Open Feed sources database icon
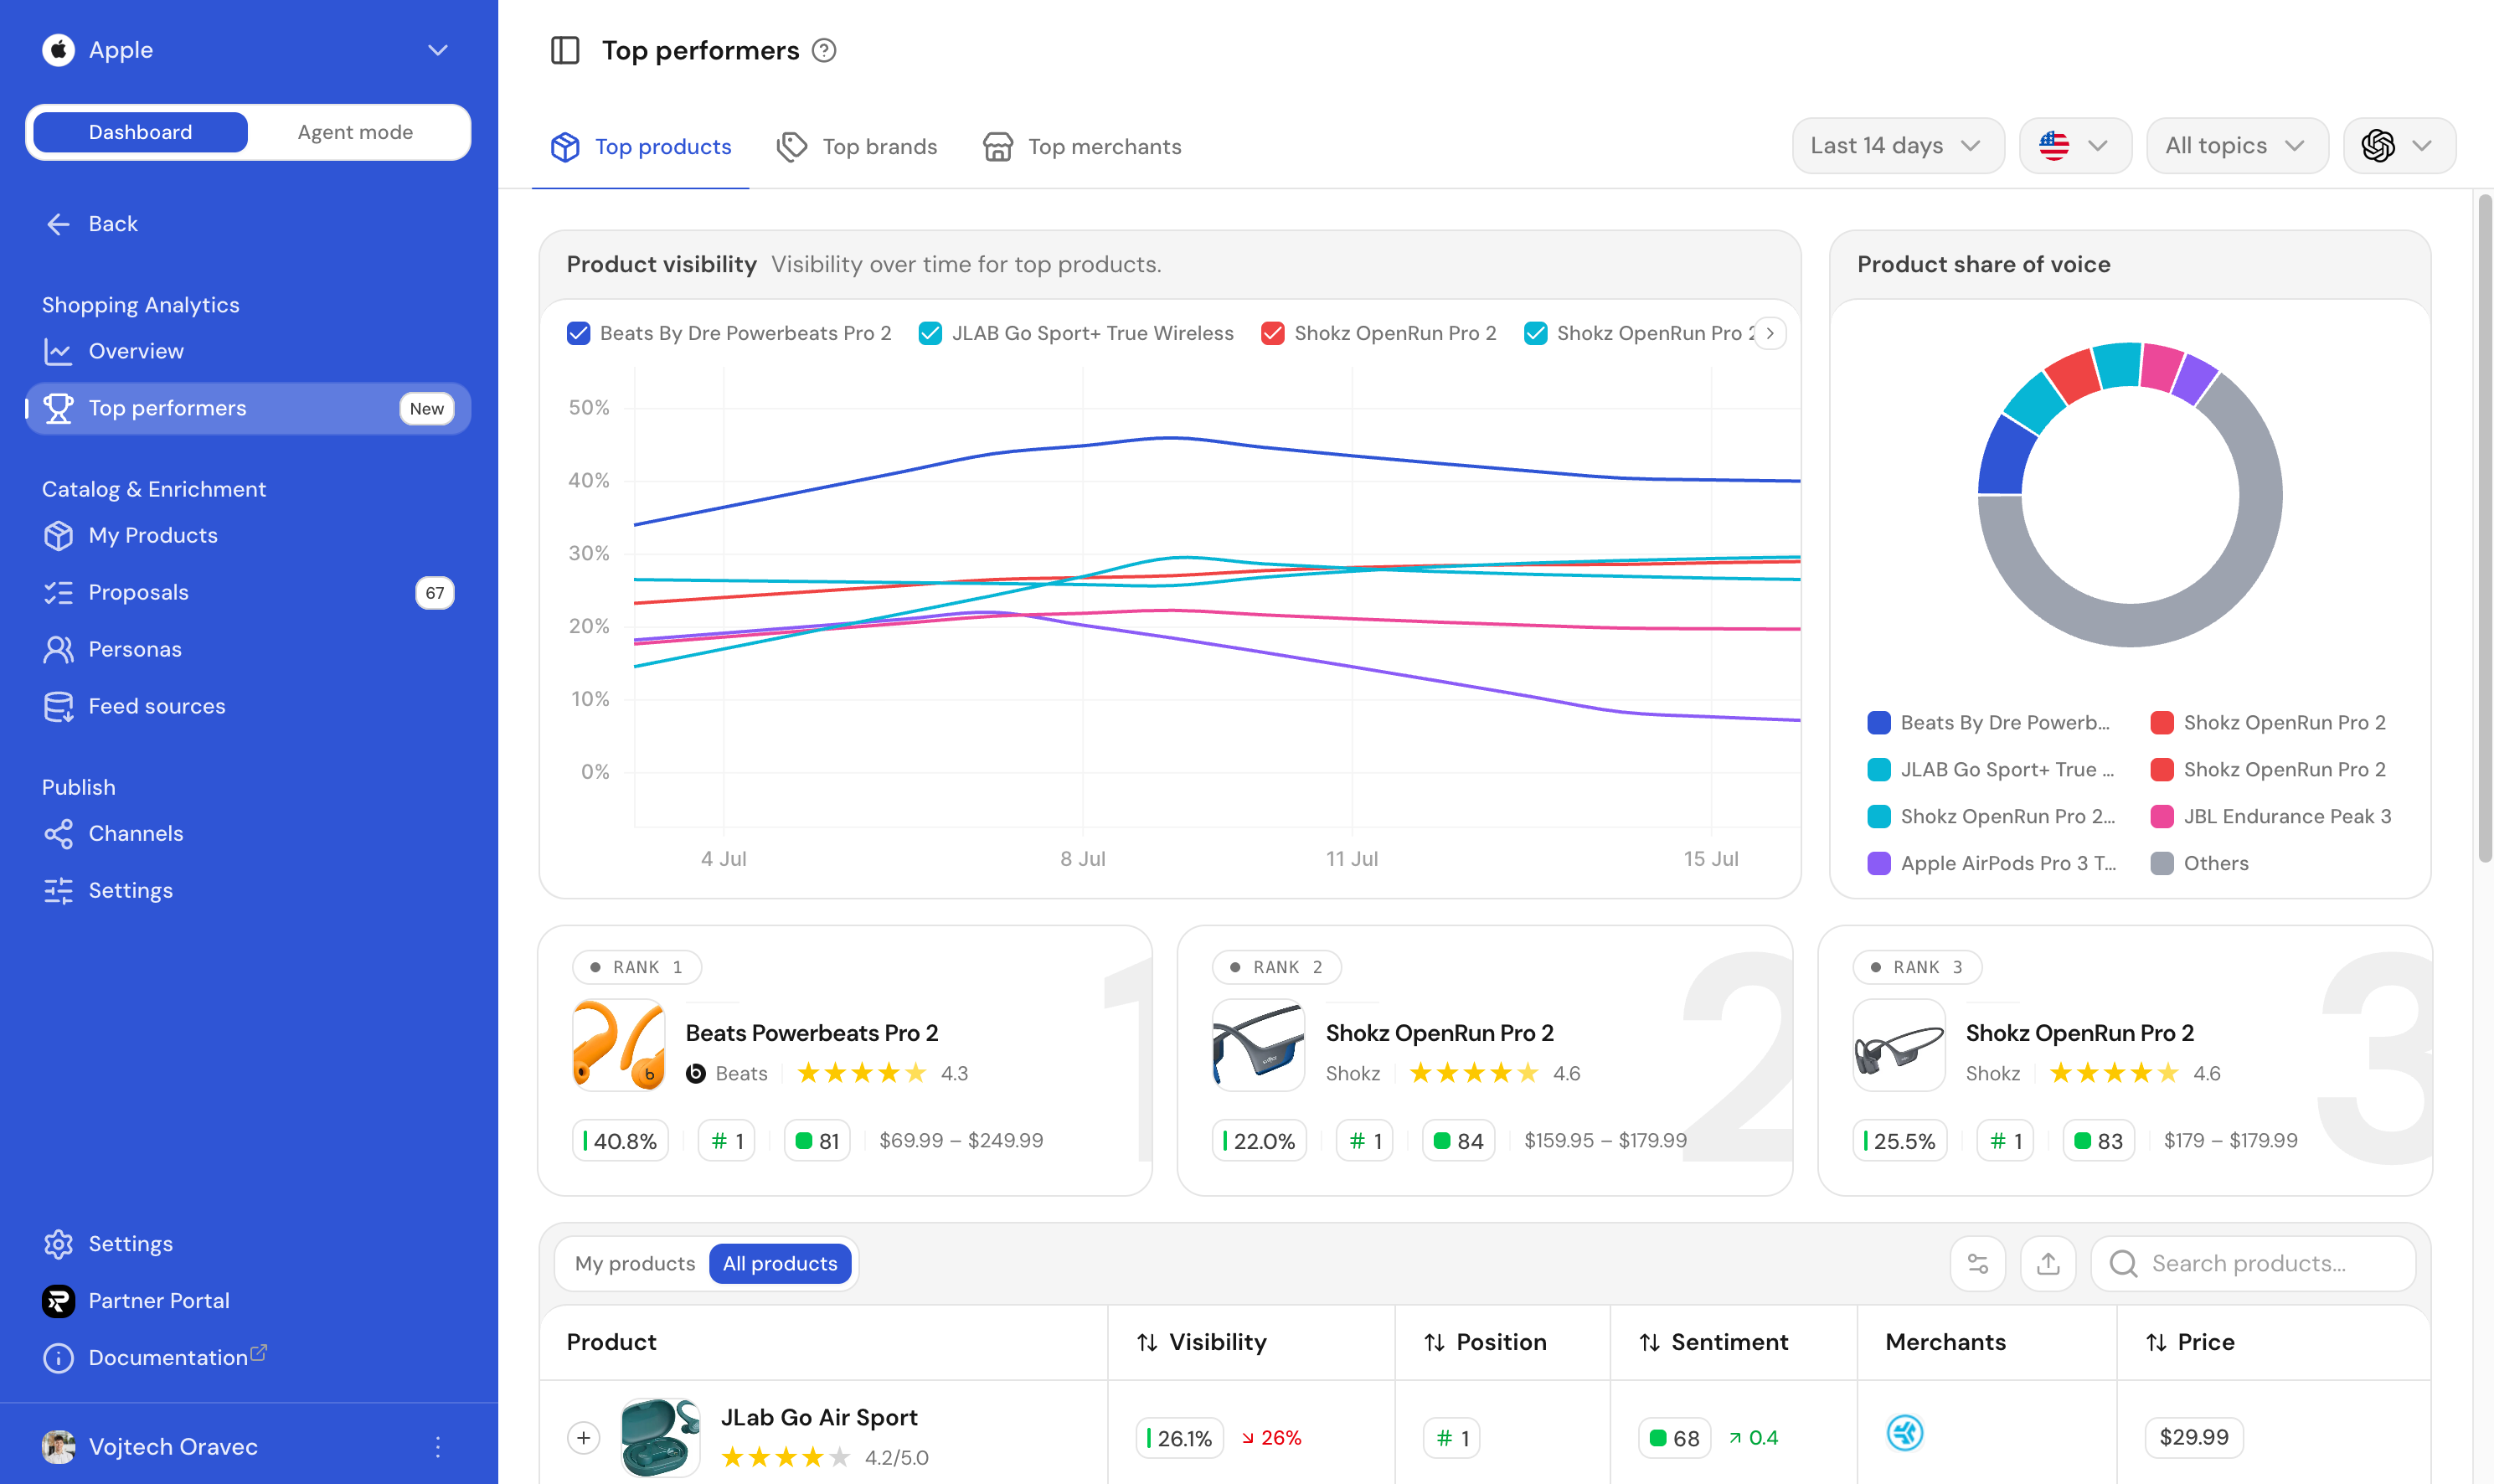 point(58,706)
